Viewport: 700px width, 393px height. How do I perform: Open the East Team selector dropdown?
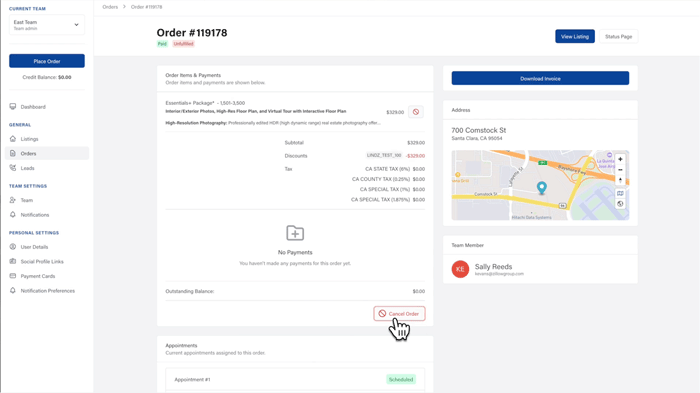[46, 25]
